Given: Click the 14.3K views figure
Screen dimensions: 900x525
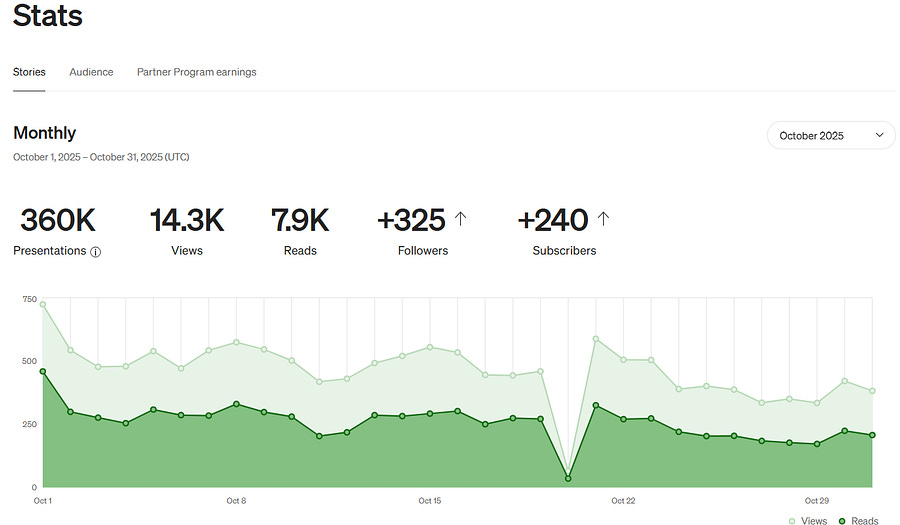Looking at the screenshot, I should [x=187, y=220].
